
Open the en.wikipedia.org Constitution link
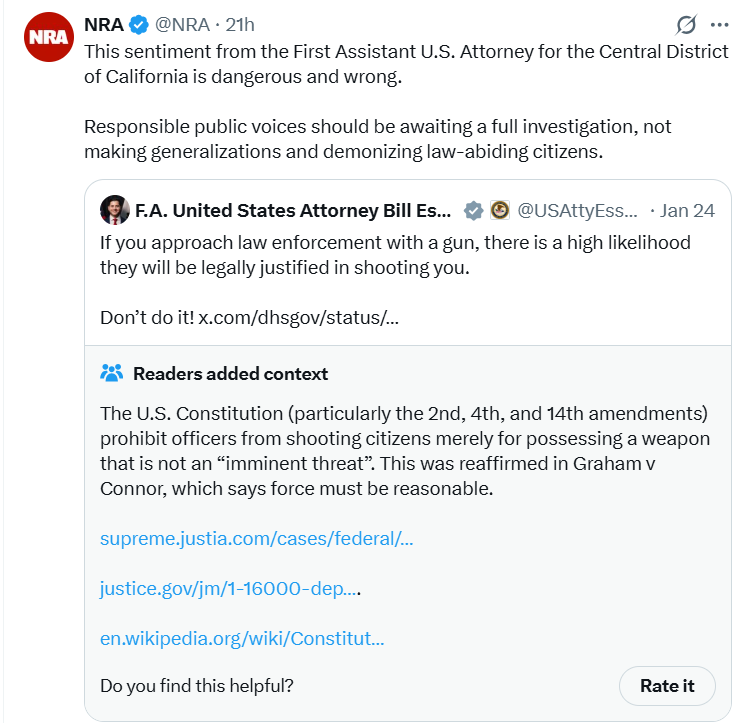(242, 638)
